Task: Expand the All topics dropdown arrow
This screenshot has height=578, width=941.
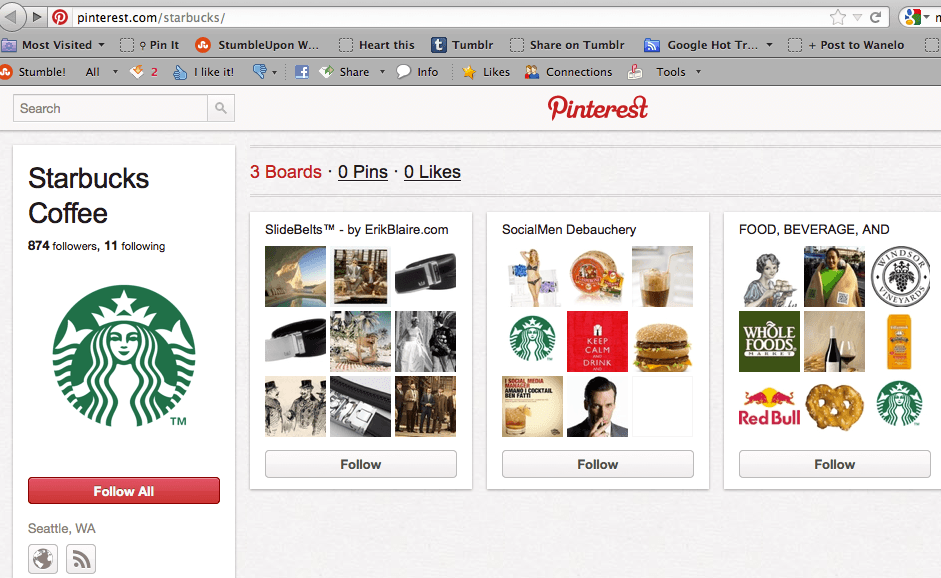Action: click(115, 72)
